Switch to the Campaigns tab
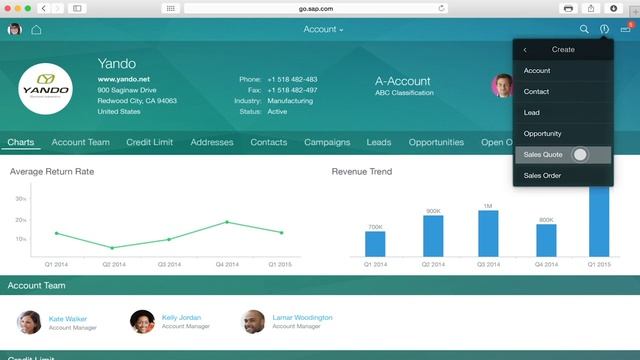Image resolution: width=640 pixels, height=360 pixels. [327, 142]
